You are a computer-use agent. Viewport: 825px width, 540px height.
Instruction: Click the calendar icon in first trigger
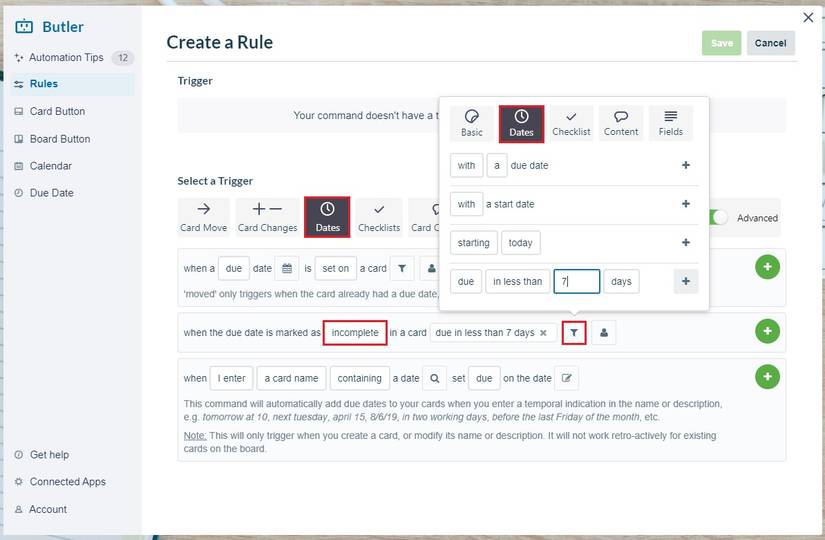click(287, 268)
